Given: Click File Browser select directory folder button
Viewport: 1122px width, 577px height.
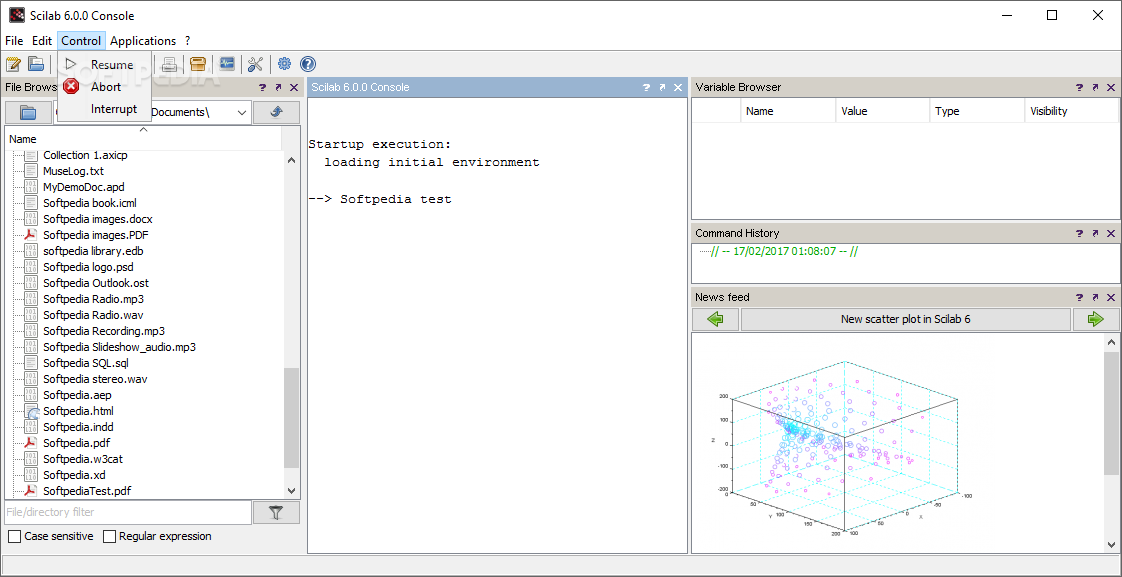Looking at the screenshot, I should click(x=28, y=112).
